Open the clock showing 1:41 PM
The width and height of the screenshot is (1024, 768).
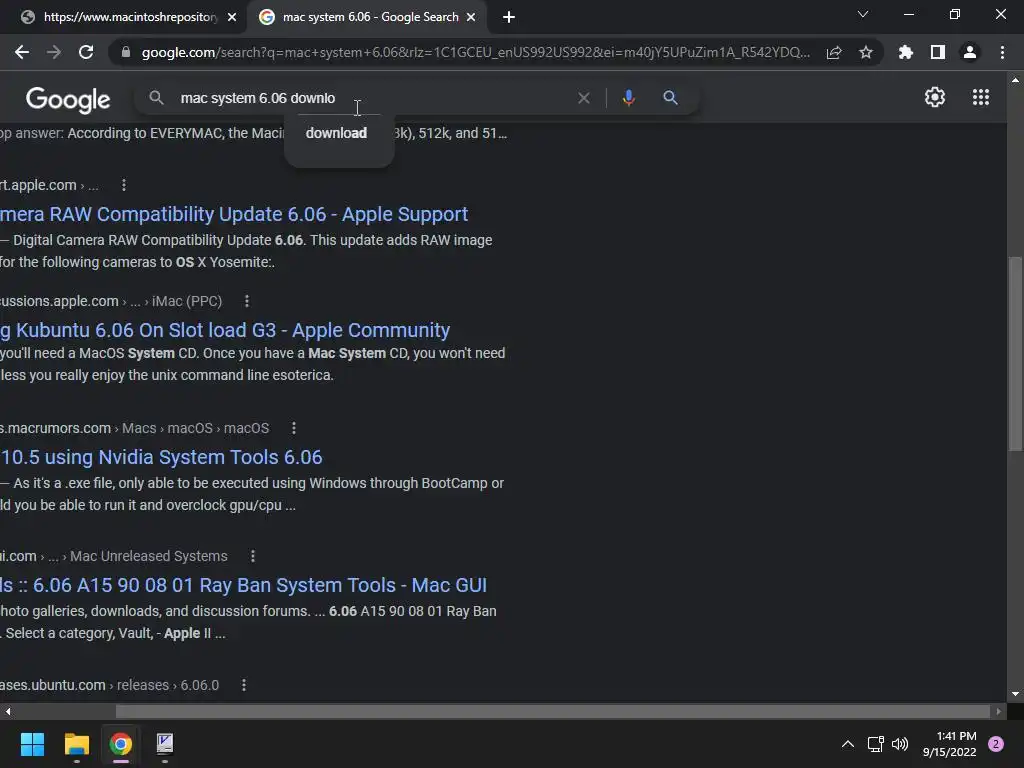tap(950, 744)
